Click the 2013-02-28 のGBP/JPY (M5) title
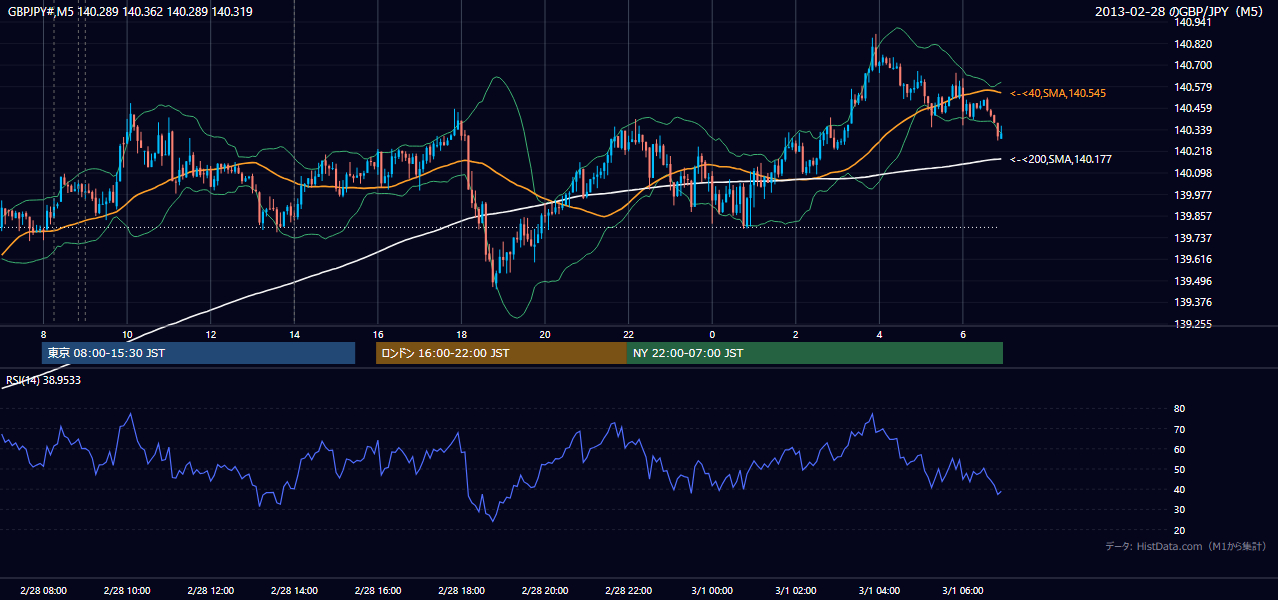Screen dimensions: 1278x600 pos(1180,11)
